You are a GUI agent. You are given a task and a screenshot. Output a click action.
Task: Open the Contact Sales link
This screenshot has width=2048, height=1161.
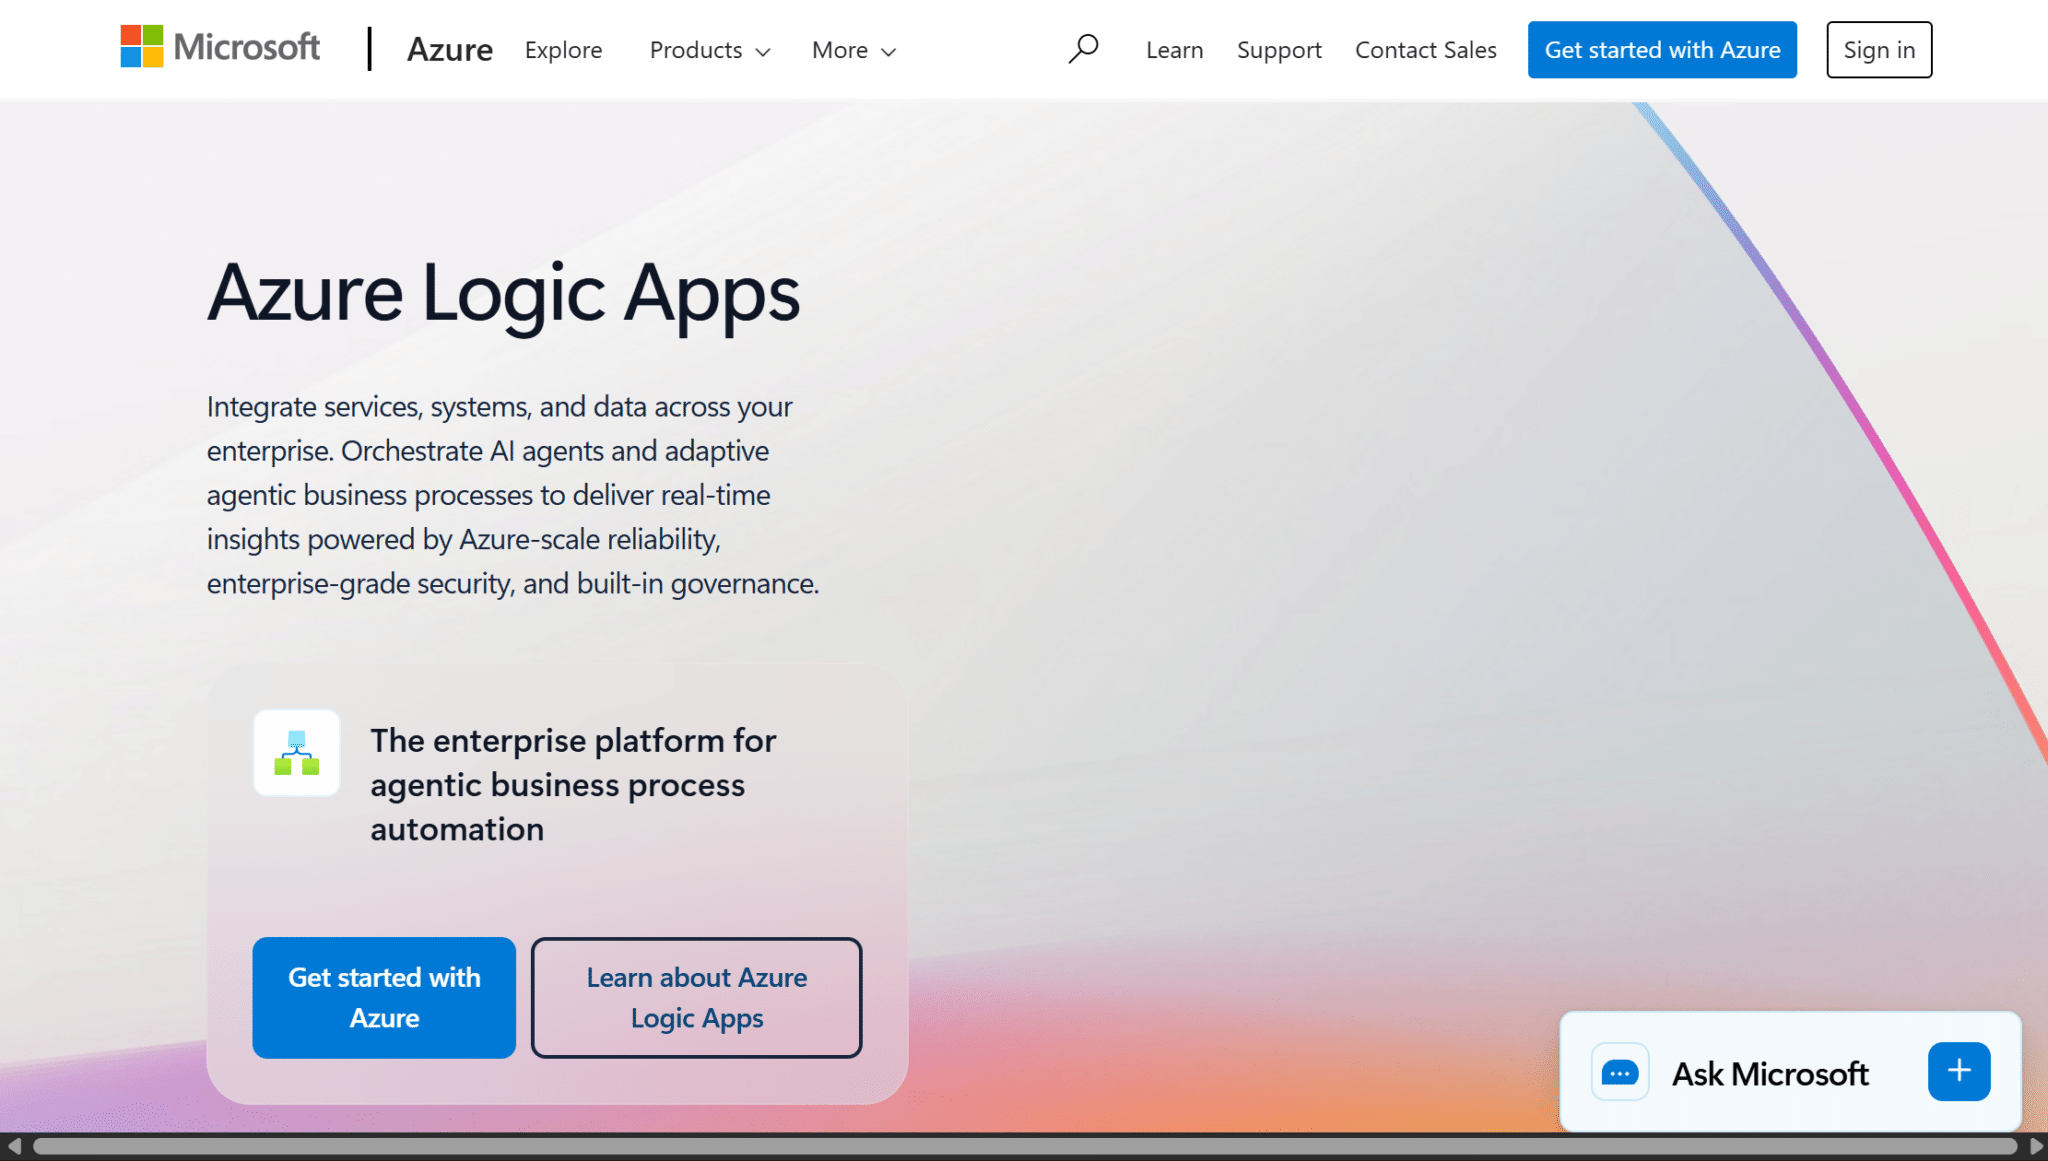(1425, 50)
